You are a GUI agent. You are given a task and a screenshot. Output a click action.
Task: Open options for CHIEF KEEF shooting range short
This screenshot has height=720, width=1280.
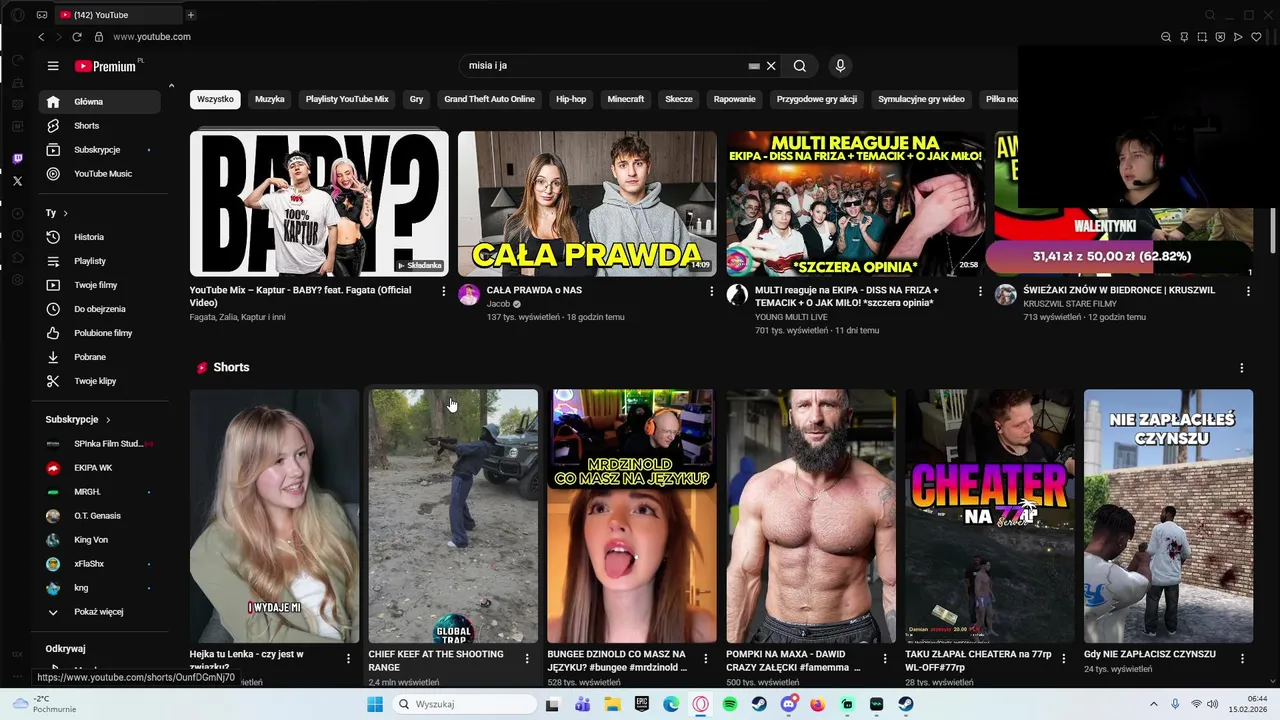(x=527, y=659)
